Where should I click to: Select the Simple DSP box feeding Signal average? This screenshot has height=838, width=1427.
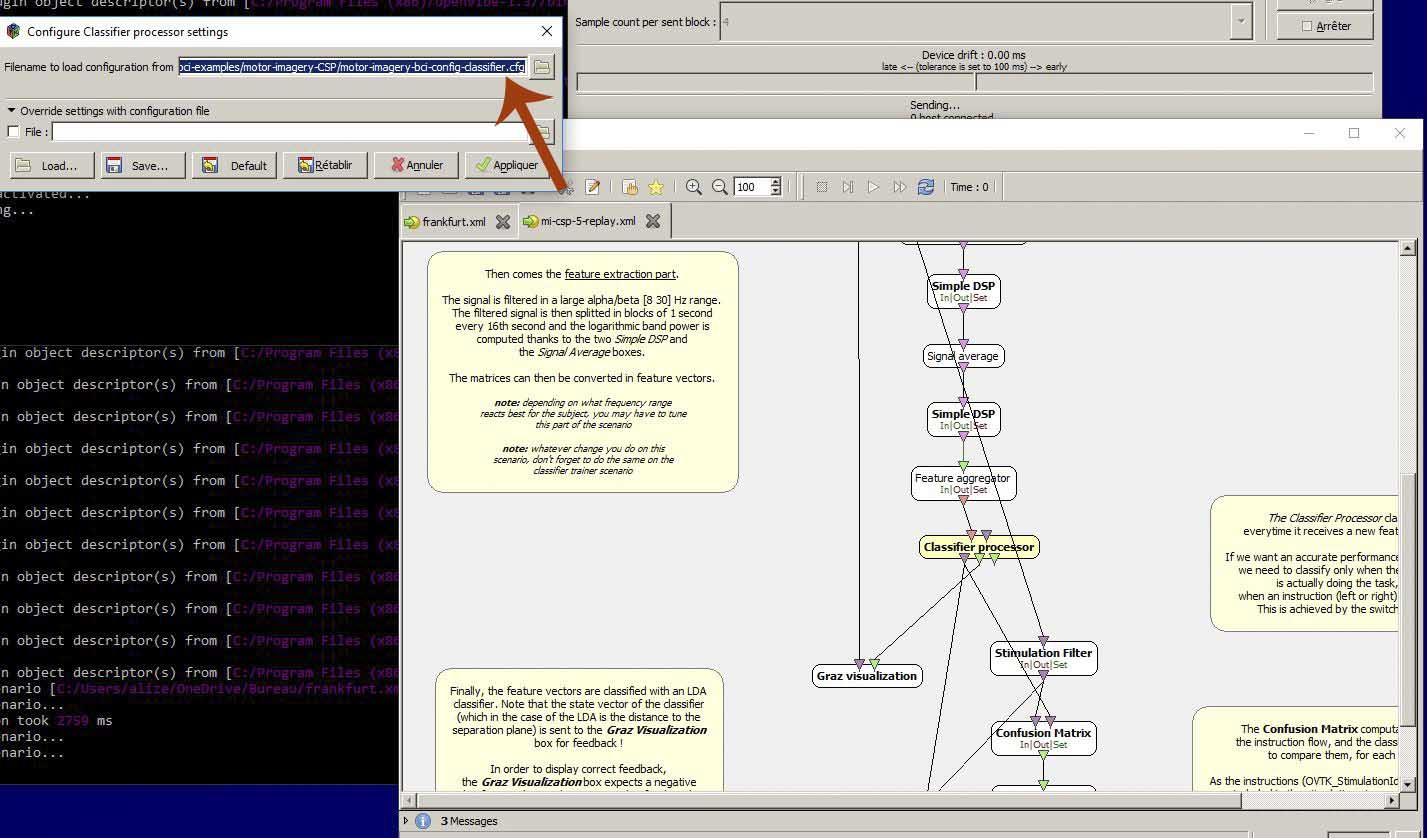[x=963, y=291]
